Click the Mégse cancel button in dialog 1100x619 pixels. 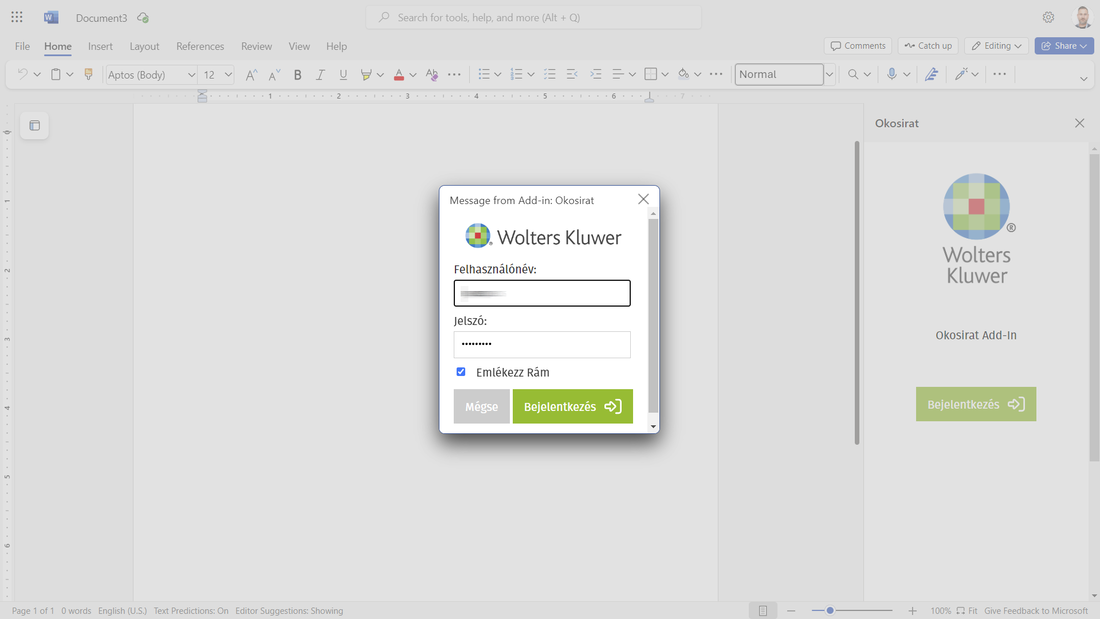481,407
